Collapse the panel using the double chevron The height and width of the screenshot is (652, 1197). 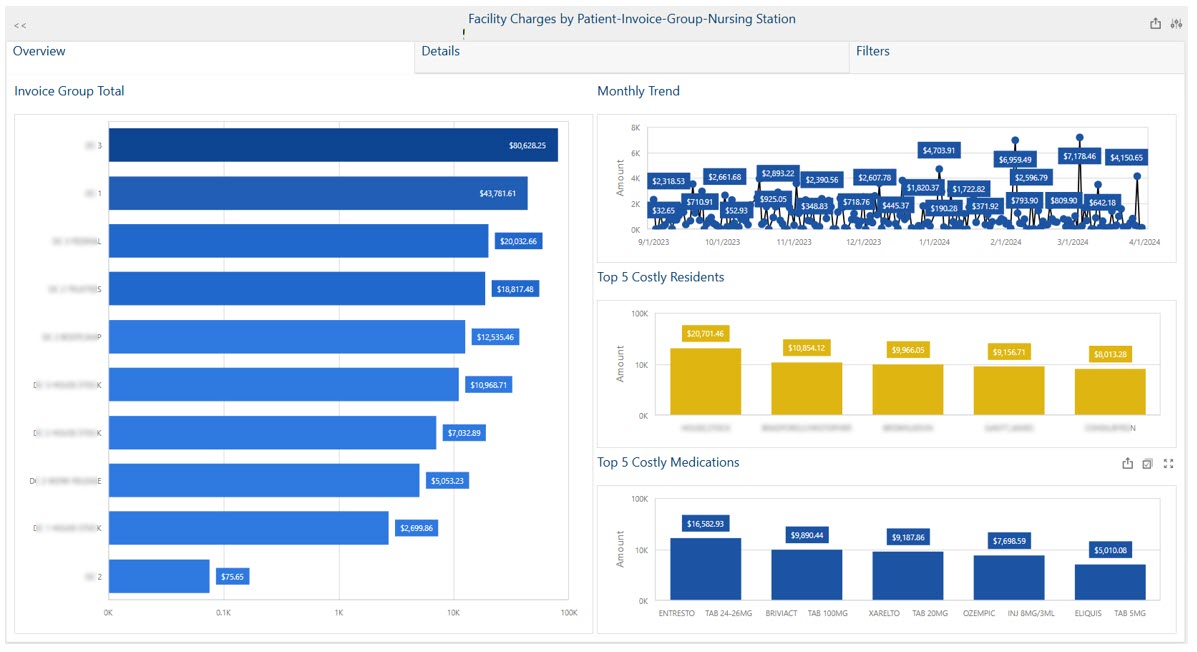(20, 25)
